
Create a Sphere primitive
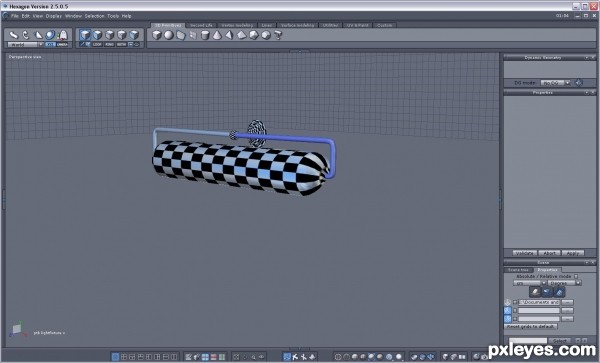[169, 35]
